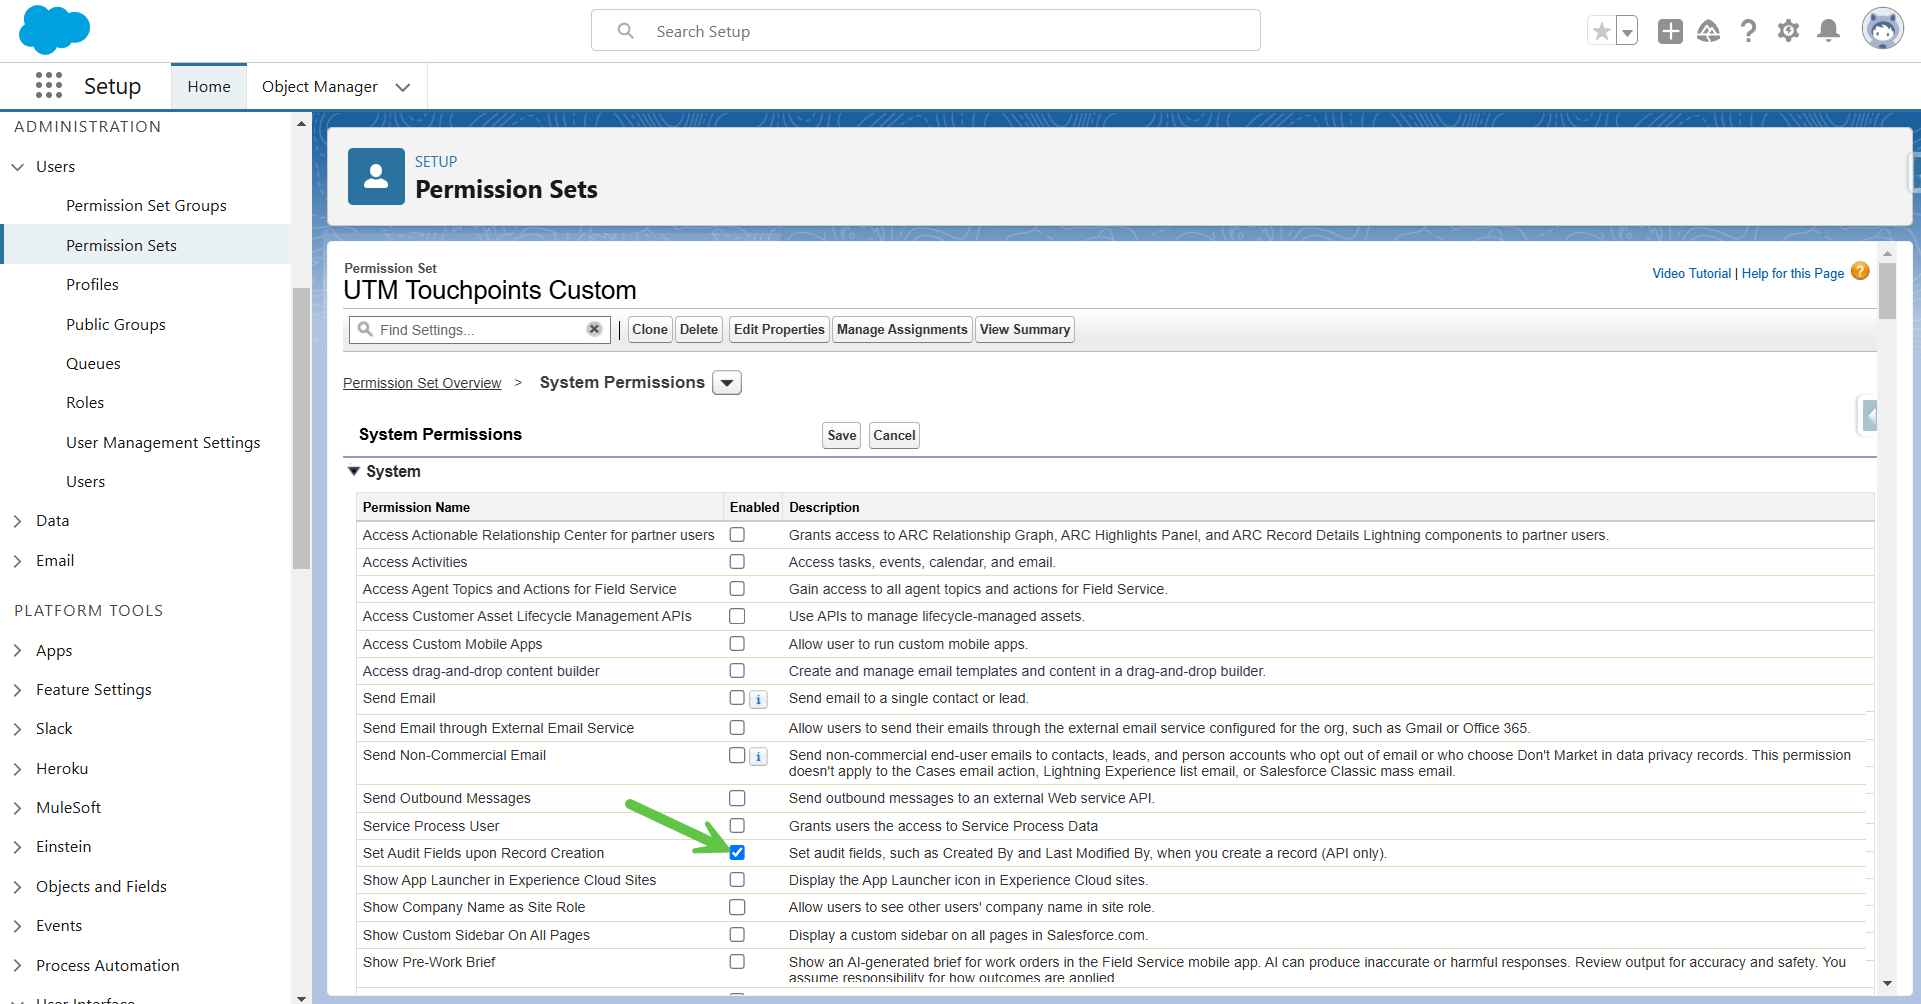
Task: Open the setup gear menu
Action: [1788, 31]
